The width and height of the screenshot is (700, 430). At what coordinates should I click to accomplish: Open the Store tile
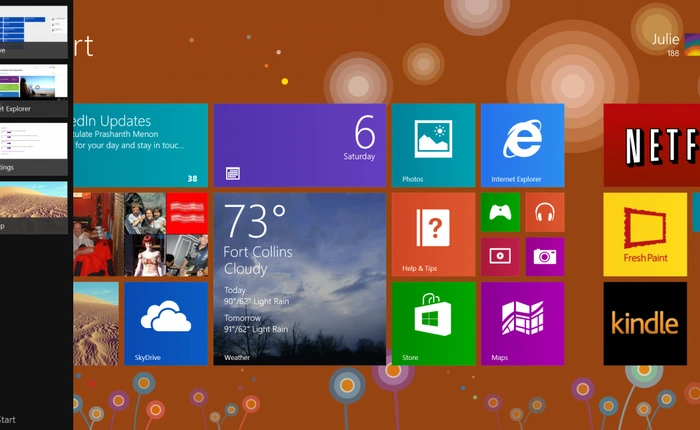click(433, 324)
